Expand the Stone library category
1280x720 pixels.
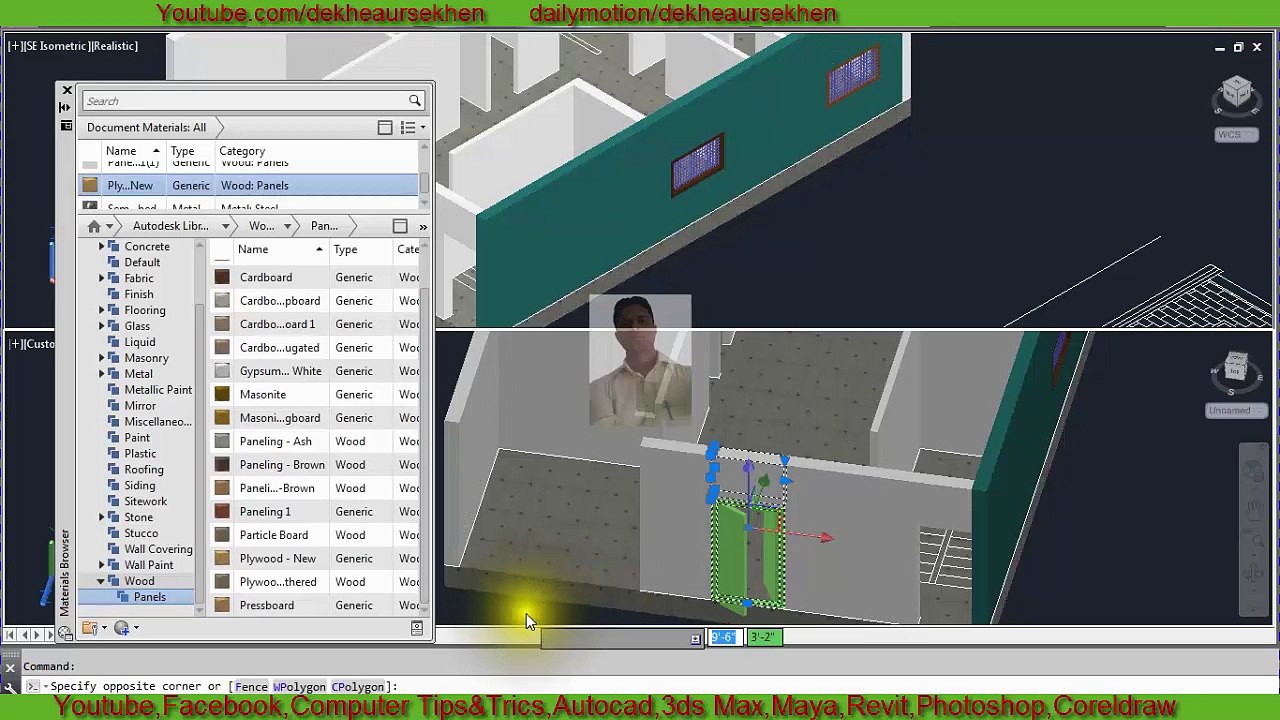(x=101, y=517)
